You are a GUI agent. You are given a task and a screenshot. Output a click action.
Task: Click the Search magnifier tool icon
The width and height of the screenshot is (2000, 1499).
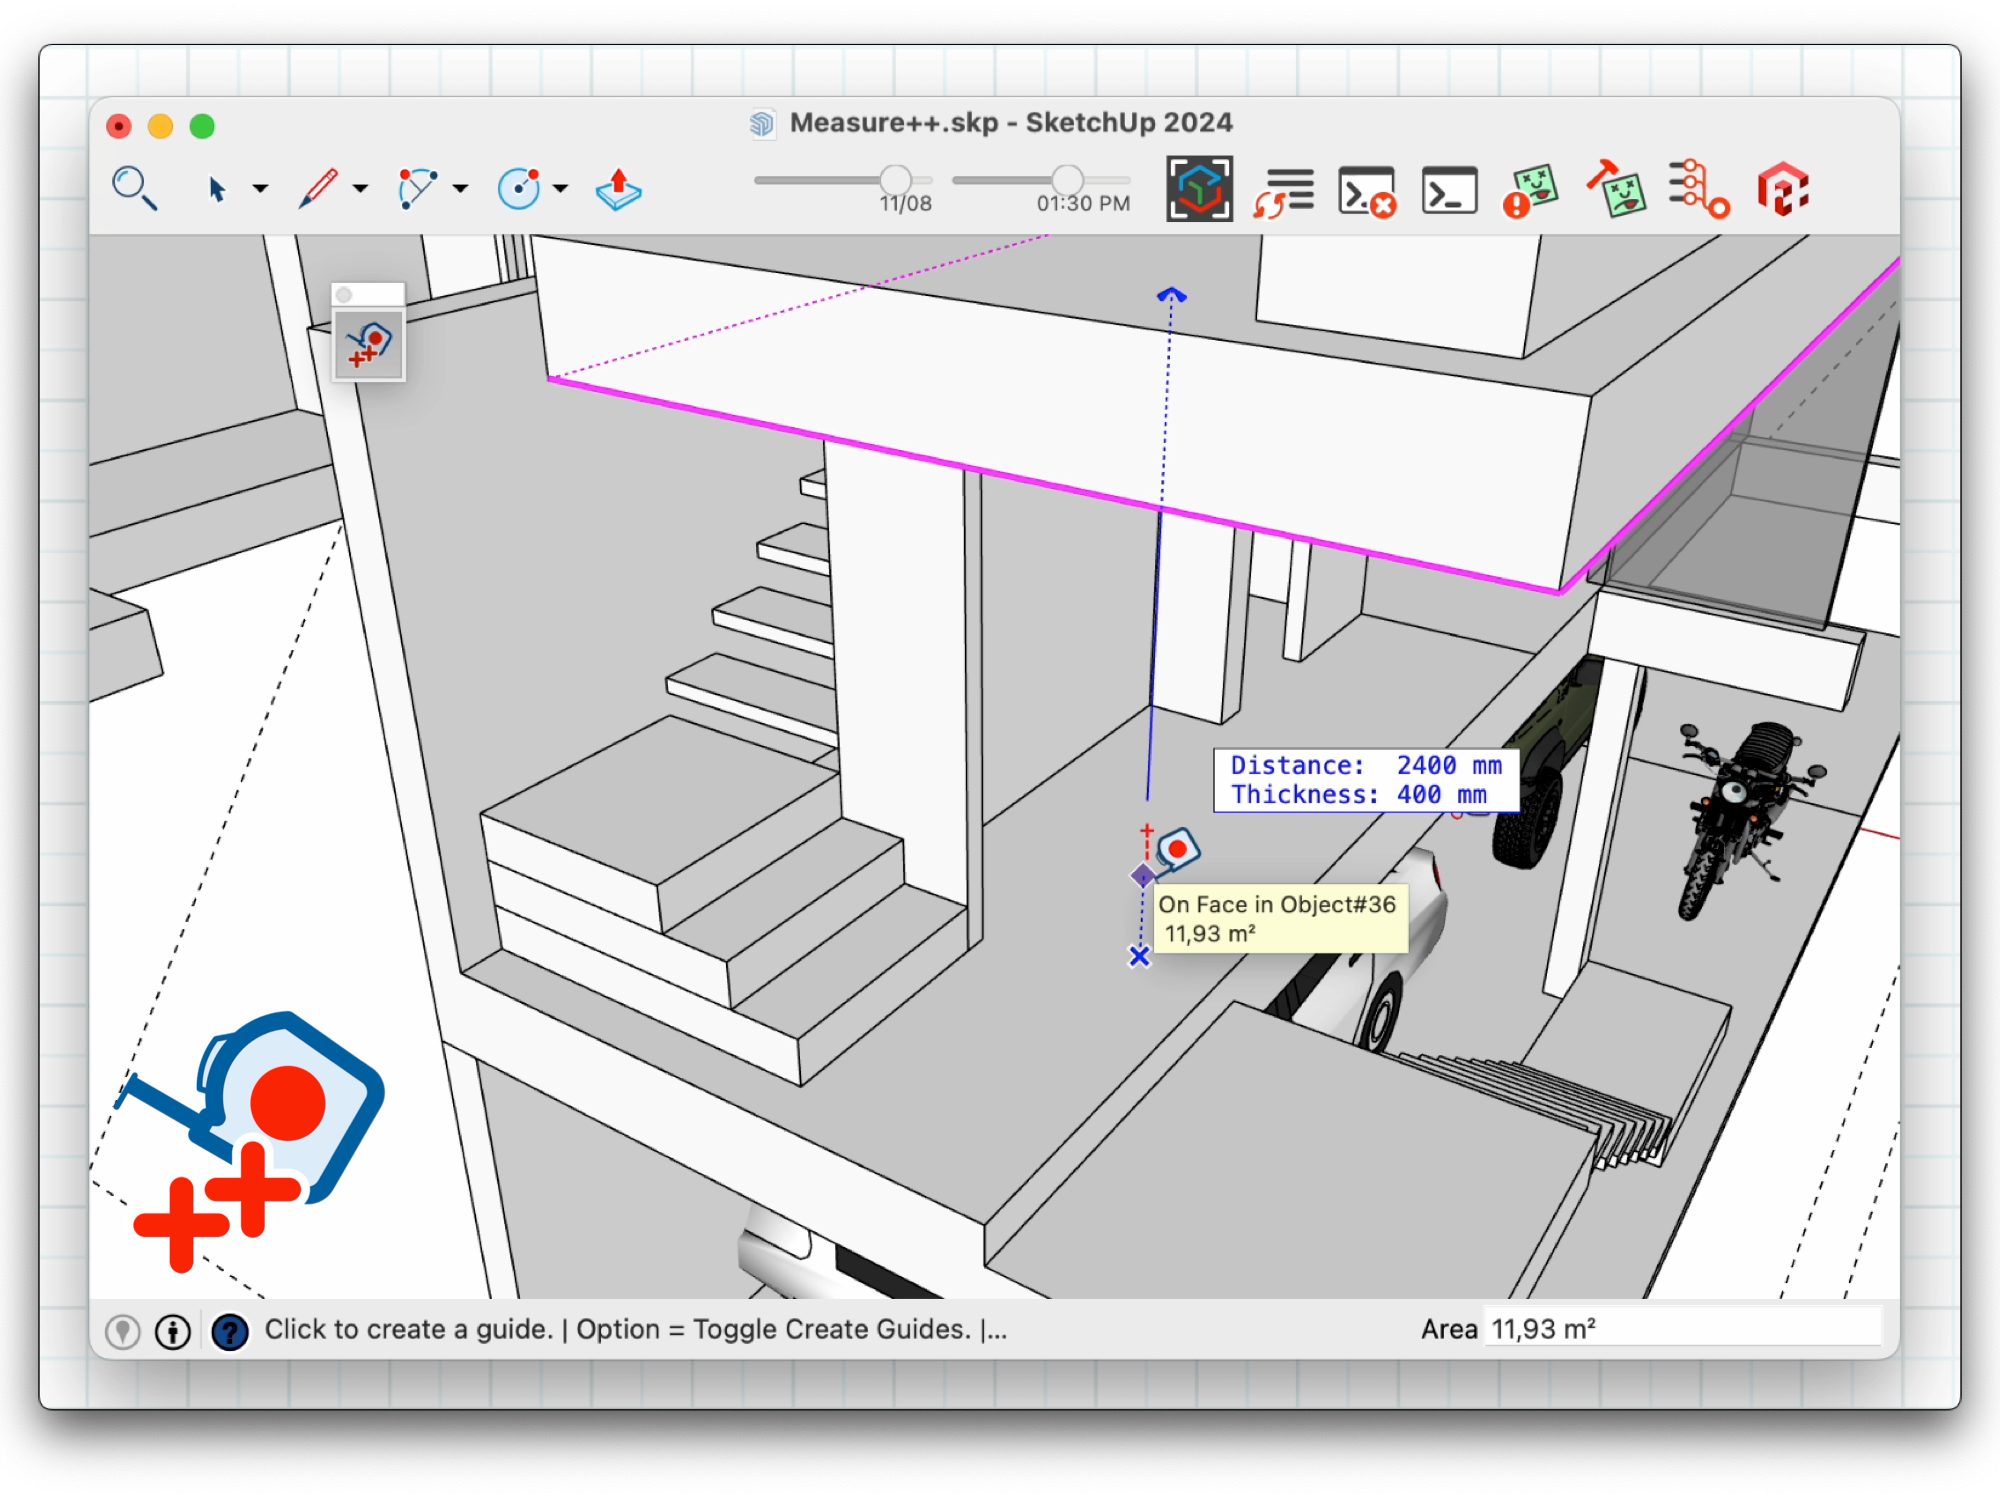pyautogui.click(x=134, y=188)
